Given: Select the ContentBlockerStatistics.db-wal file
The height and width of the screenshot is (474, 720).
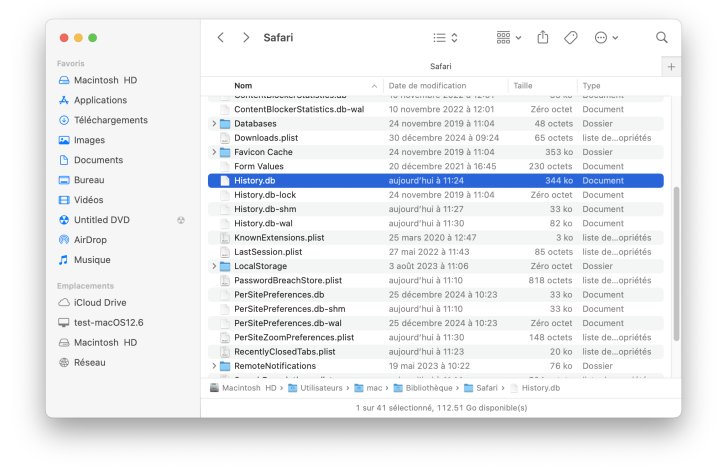Looking at the screenshot, I should [436, 109].
